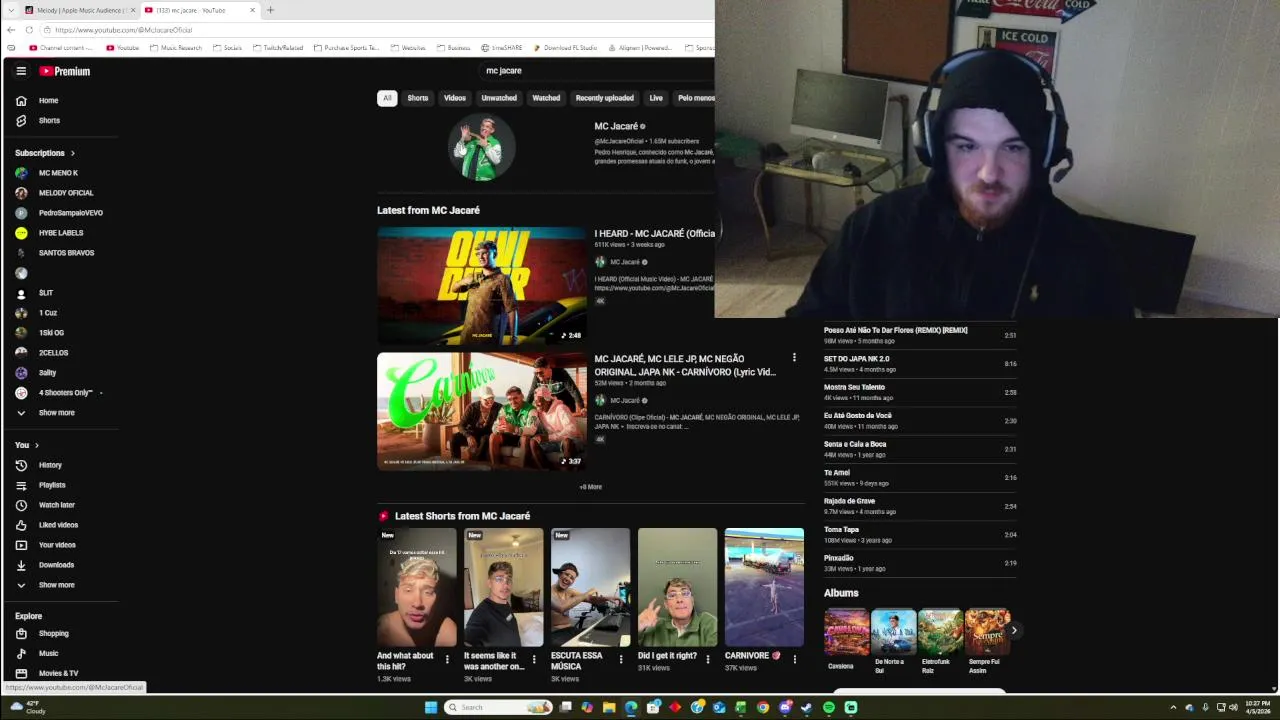Open the OUVI DIZER video thumbnail
Image resolution: width=1280 pixels, height=720 pixels.
pos(481,286)
